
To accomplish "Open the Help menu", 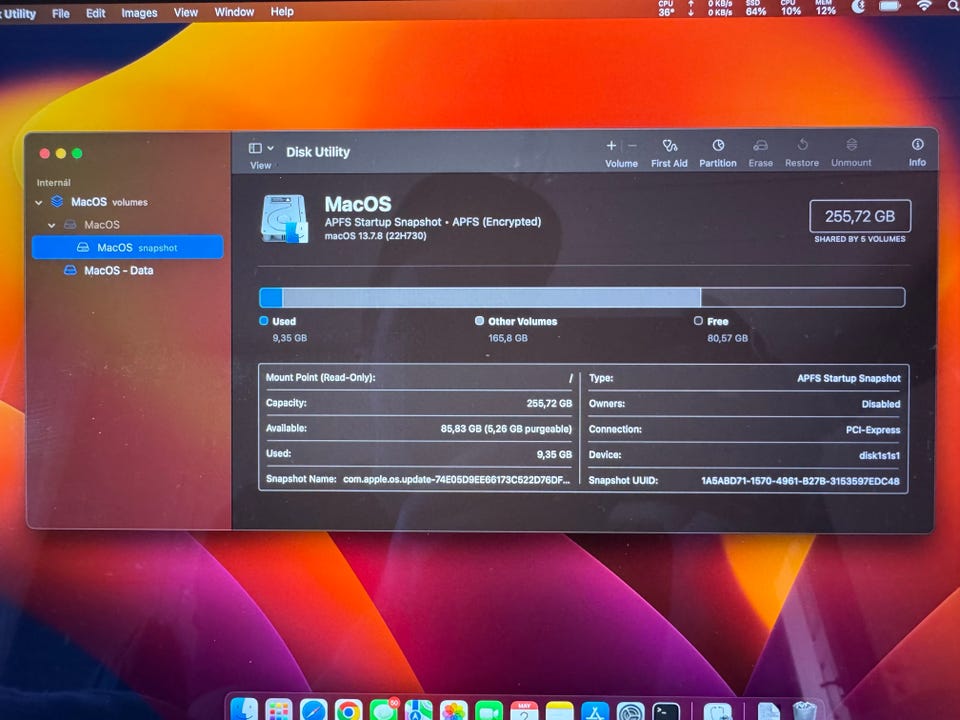I will coord(282,11).
